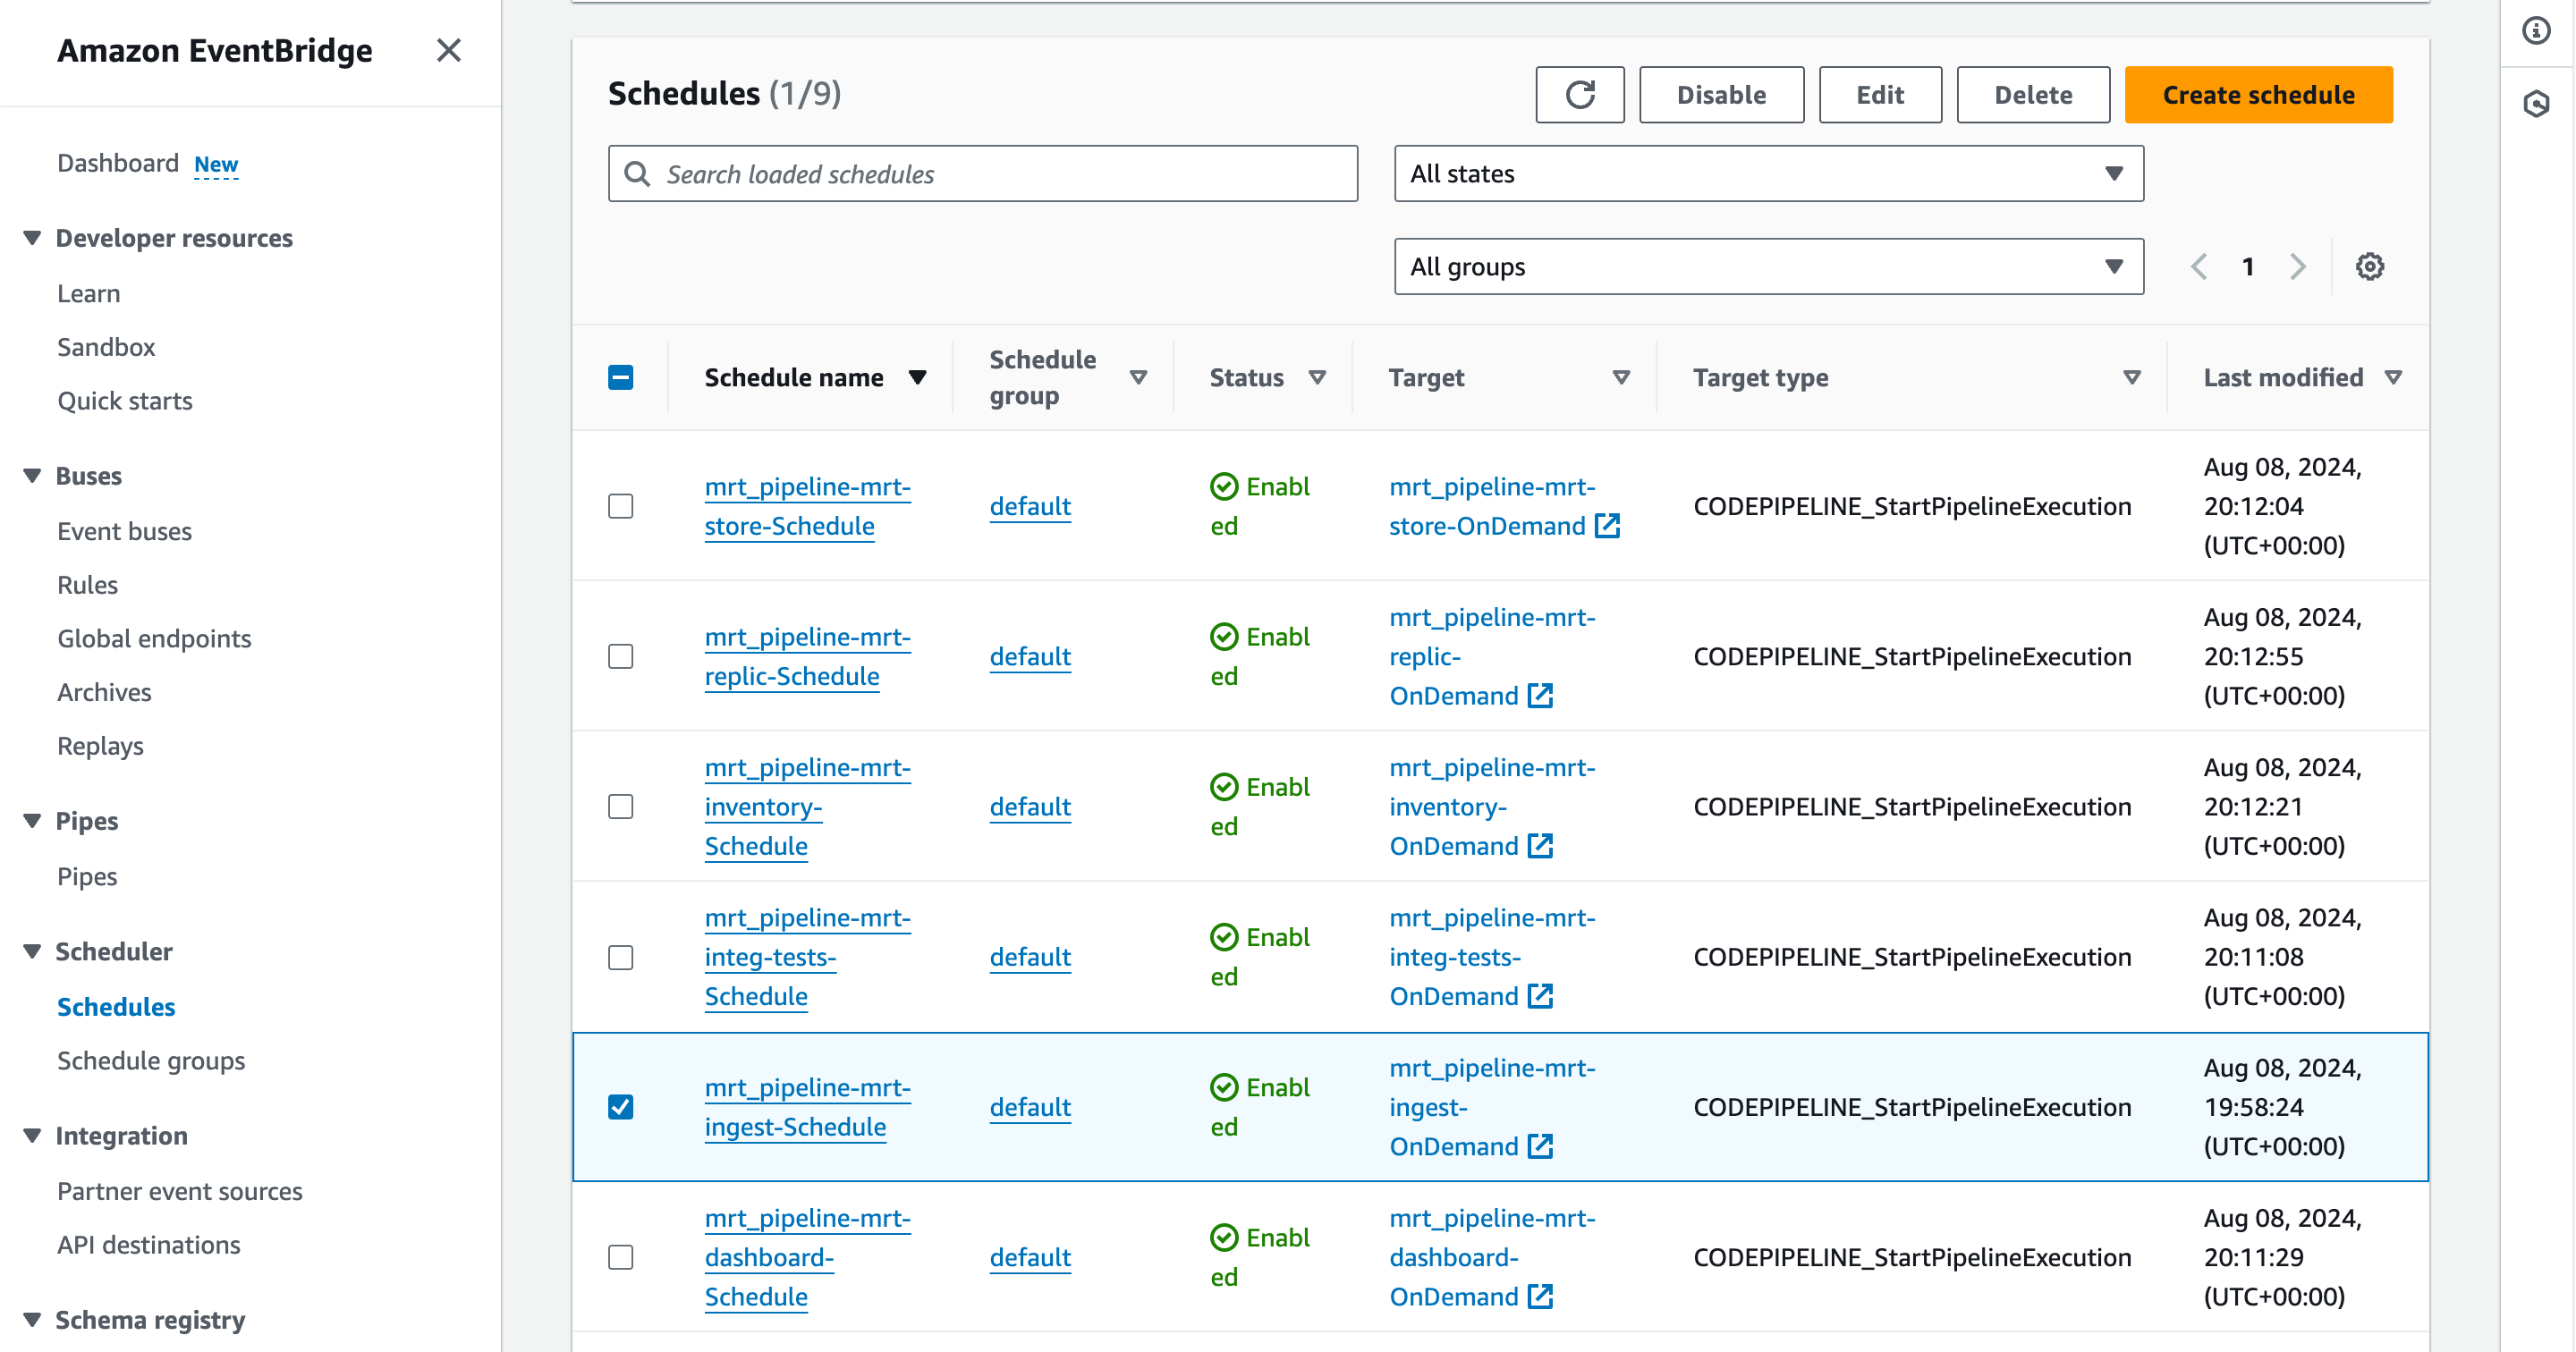The width and height of the screenshot is (2576, 1352).
Task: Open mrt-dashboard-OnDemand target external link icon
Action: point(1540,1297)
